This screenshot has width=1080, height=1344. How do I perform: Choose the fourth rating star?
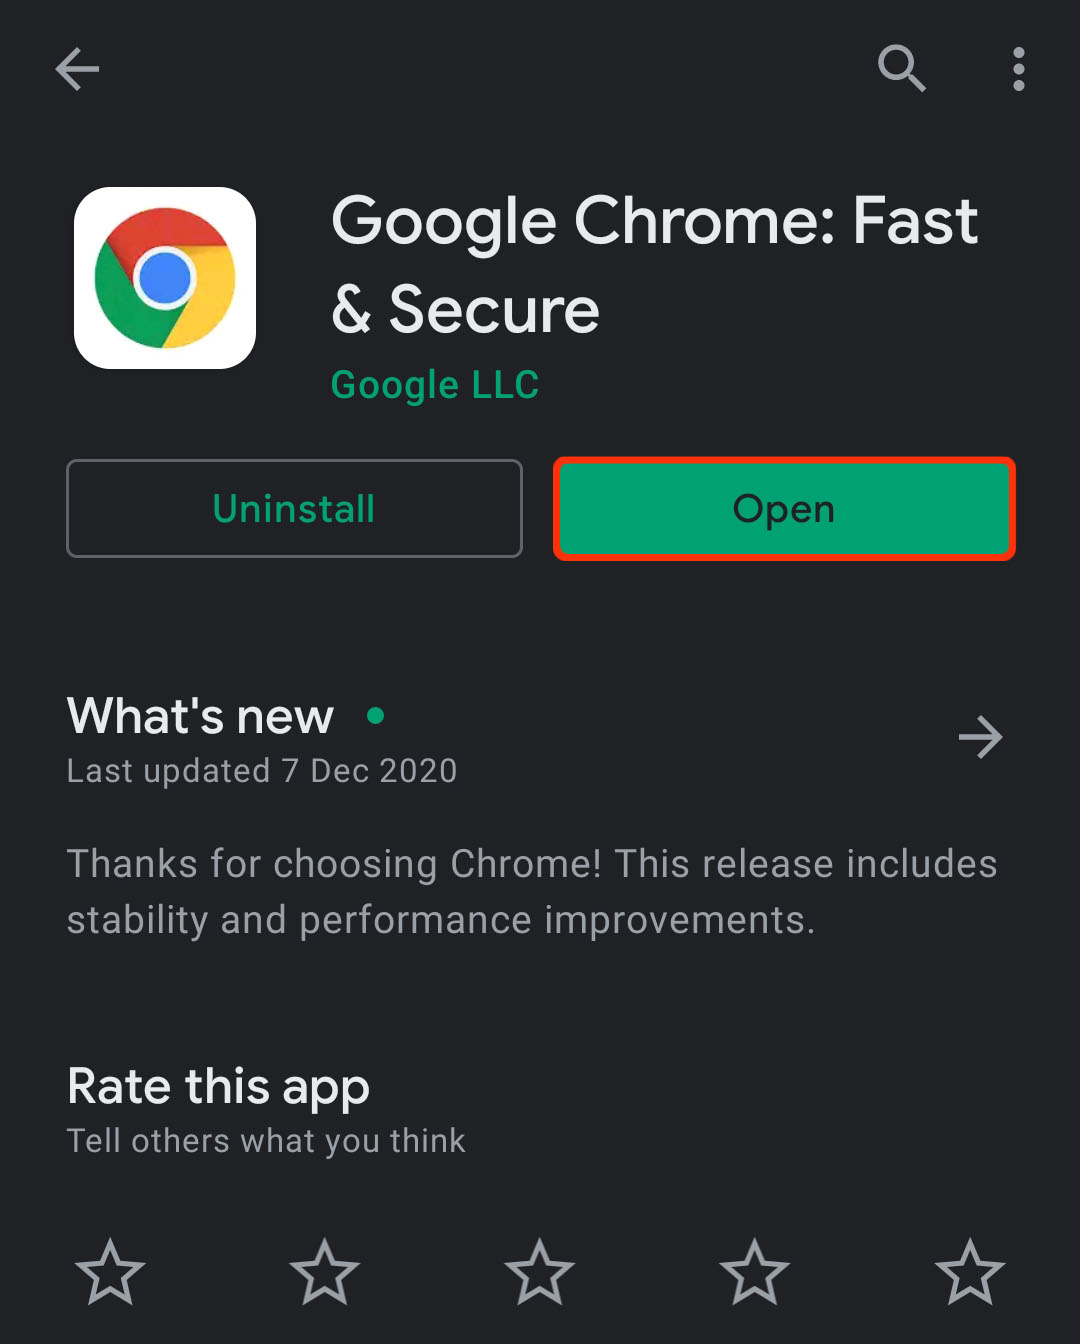pyautogui.click(x=755, y=1272)
